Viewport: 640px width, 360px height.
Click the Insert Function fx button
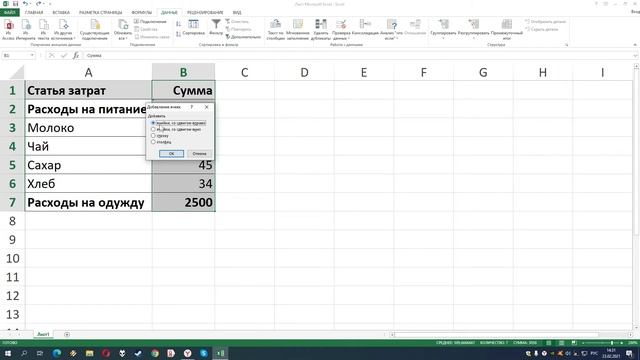pos(76,56)
